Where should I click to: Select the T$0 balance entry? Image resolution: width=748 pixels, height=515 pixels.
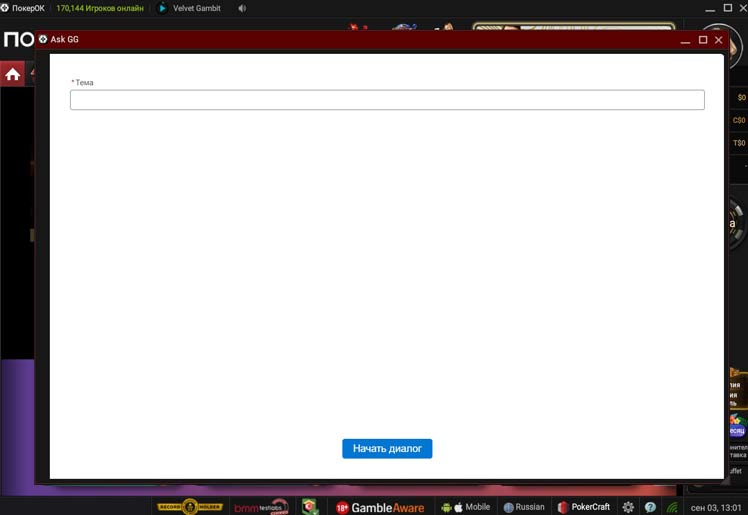point(739,143)
